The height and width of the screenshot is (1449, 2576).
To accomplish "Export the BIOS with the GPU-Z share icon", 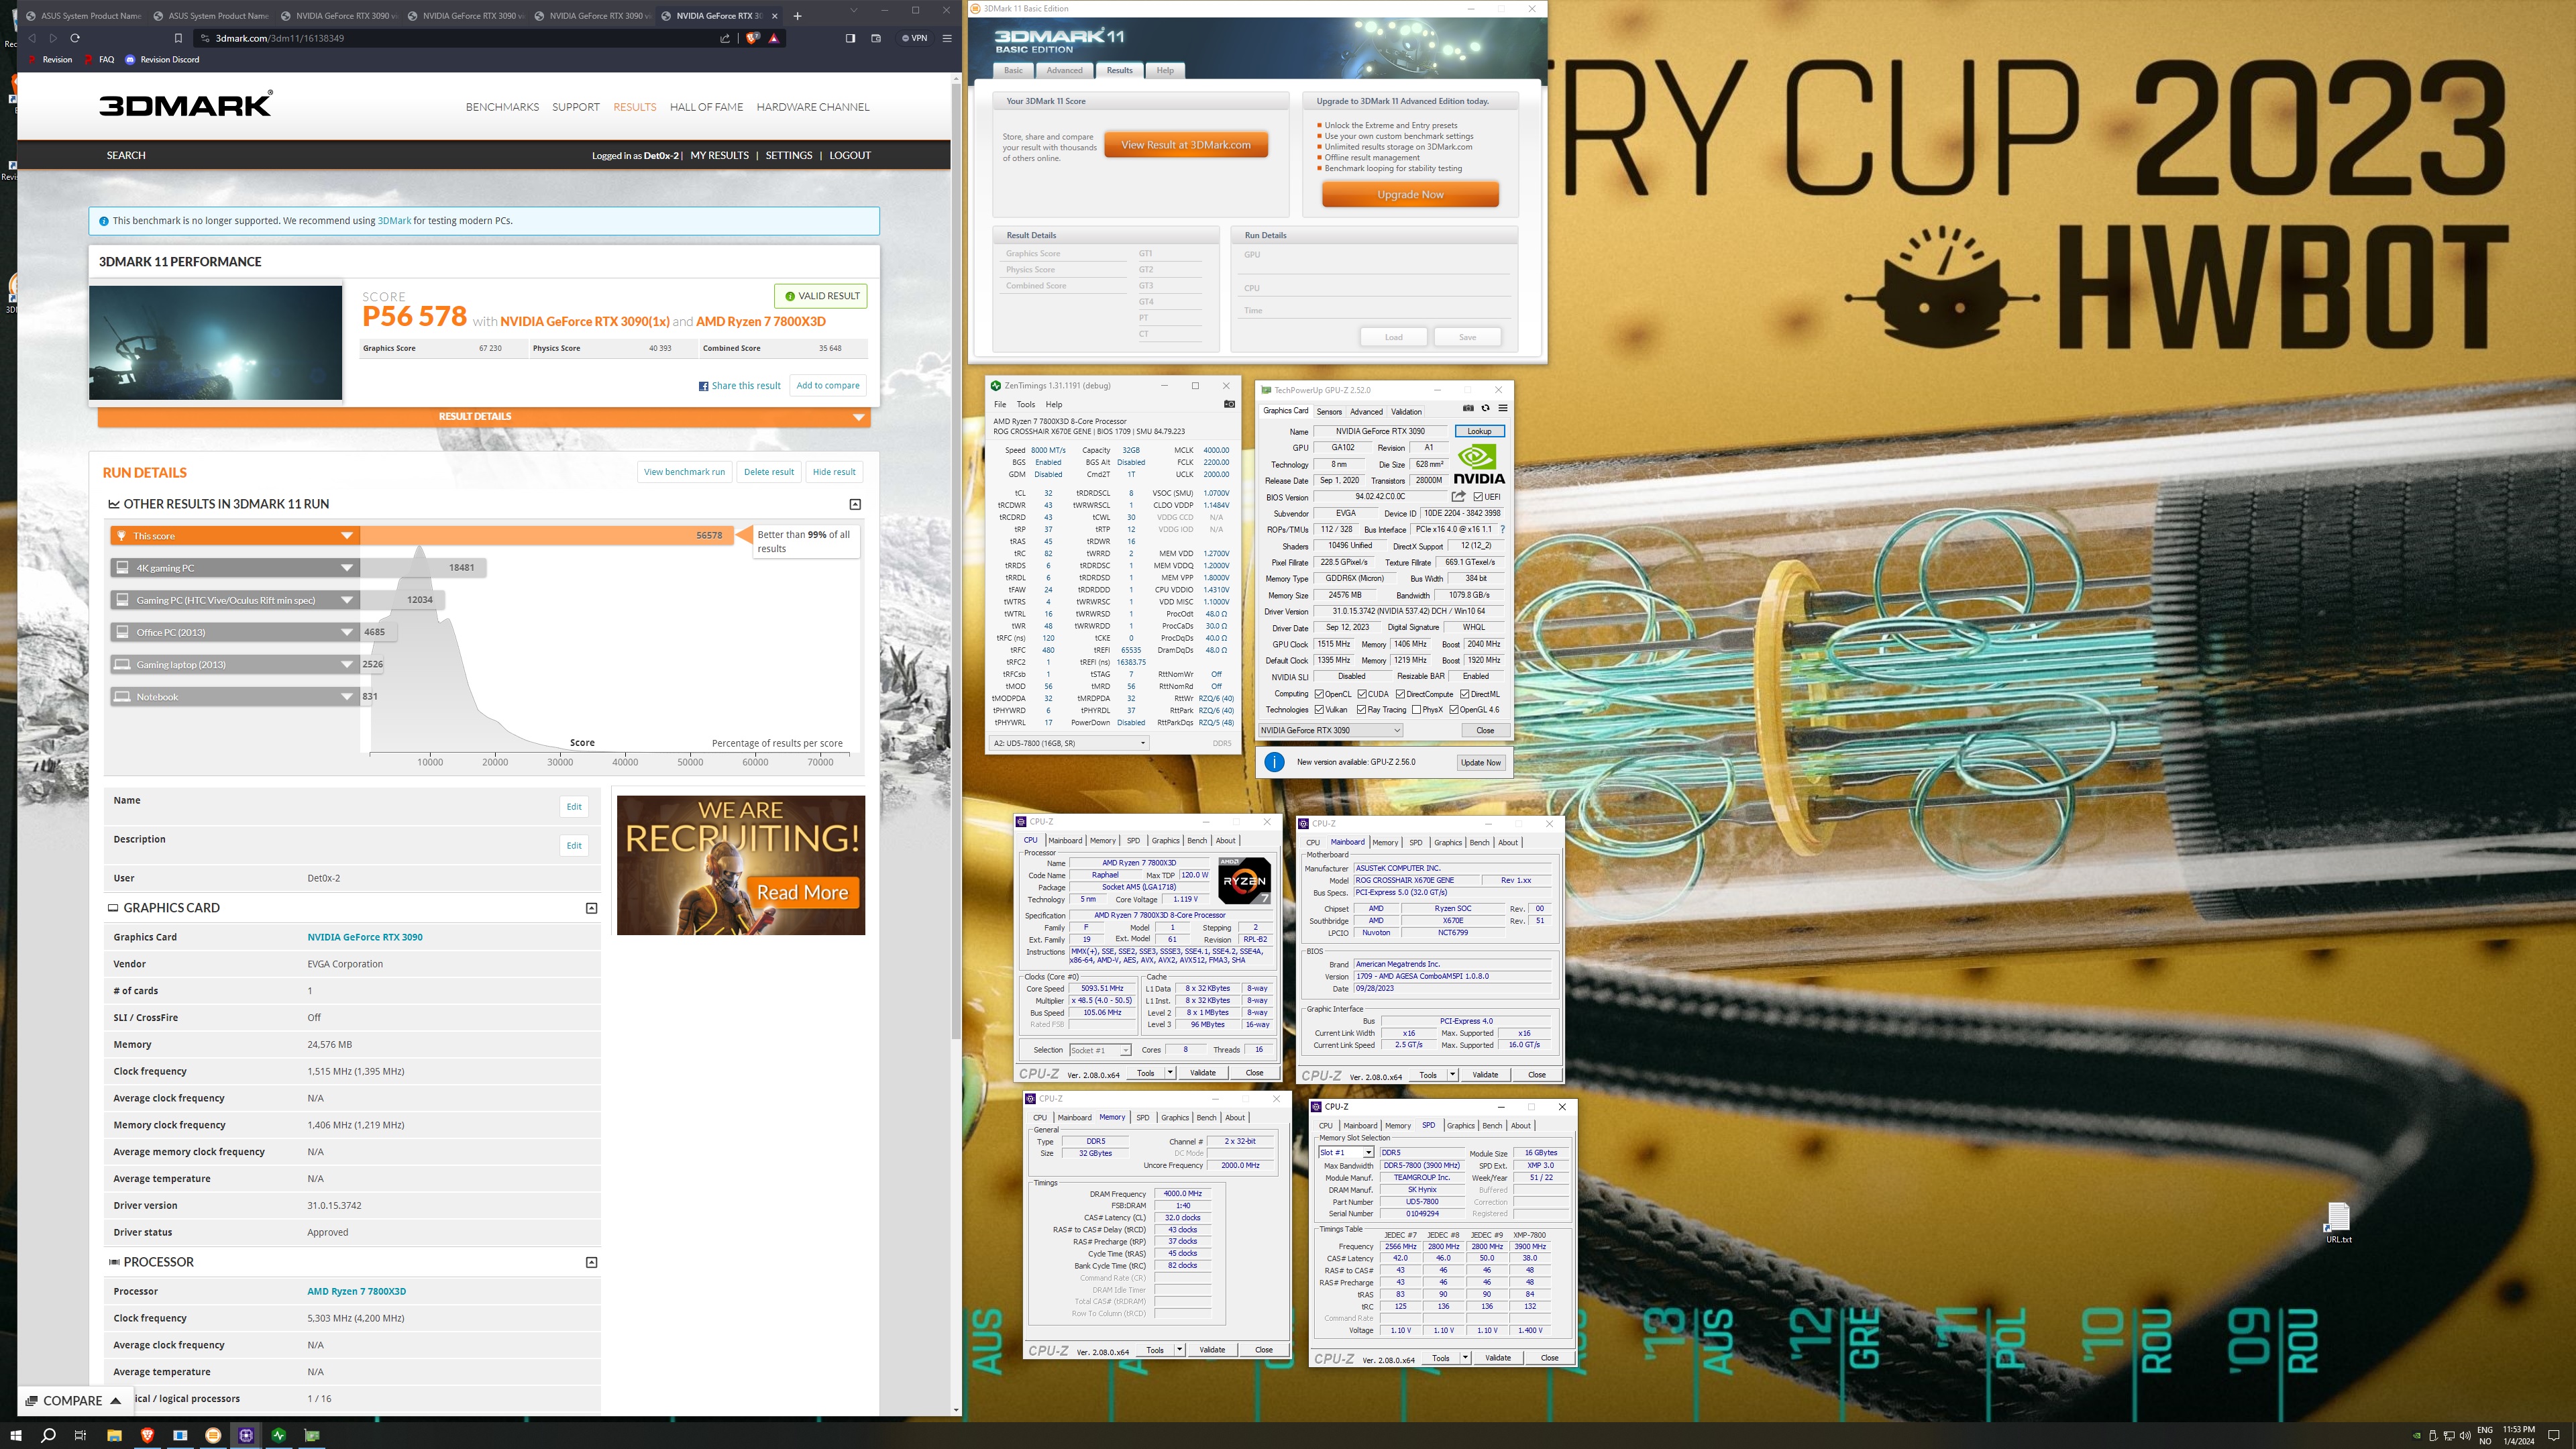I will 1459,496.
